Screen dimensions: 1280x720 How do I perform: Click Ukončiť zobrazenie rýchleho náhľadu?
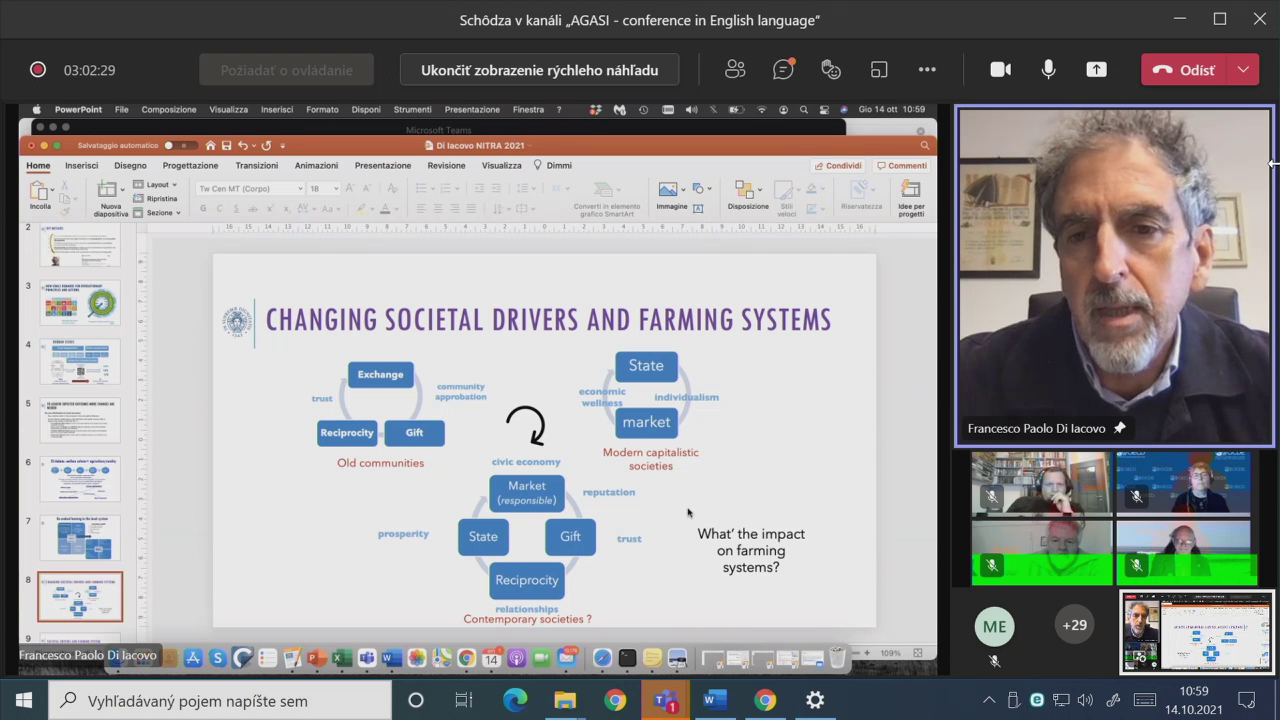pos(539,70)
